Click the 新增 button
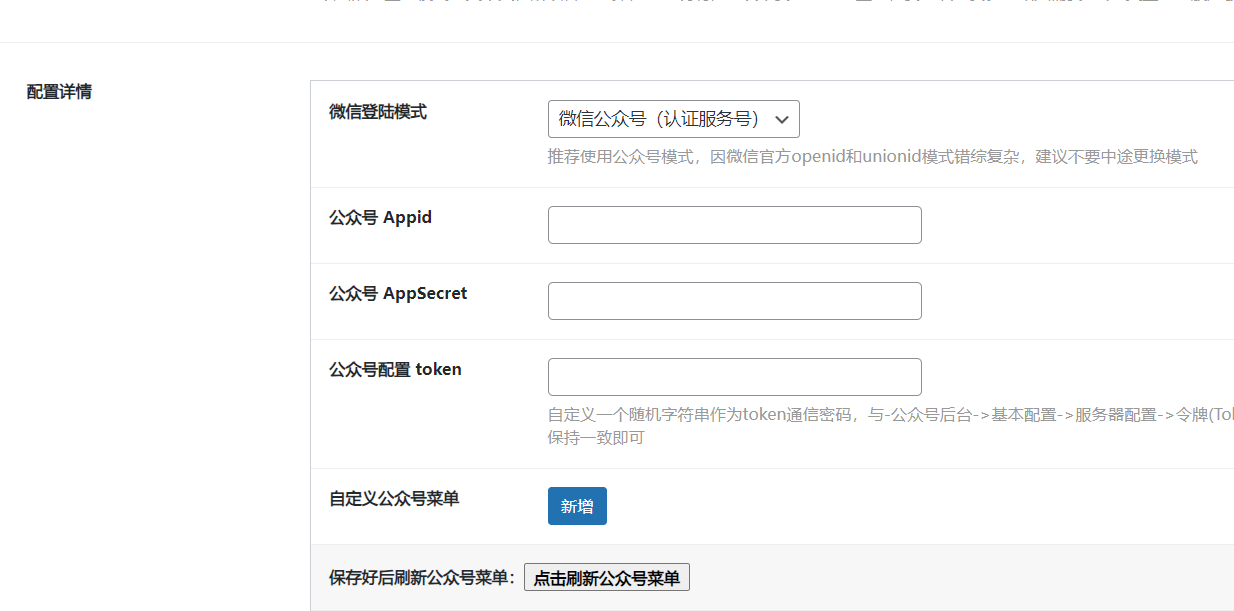The height and width of the screenshot is (611, 1234). (576, 506)
